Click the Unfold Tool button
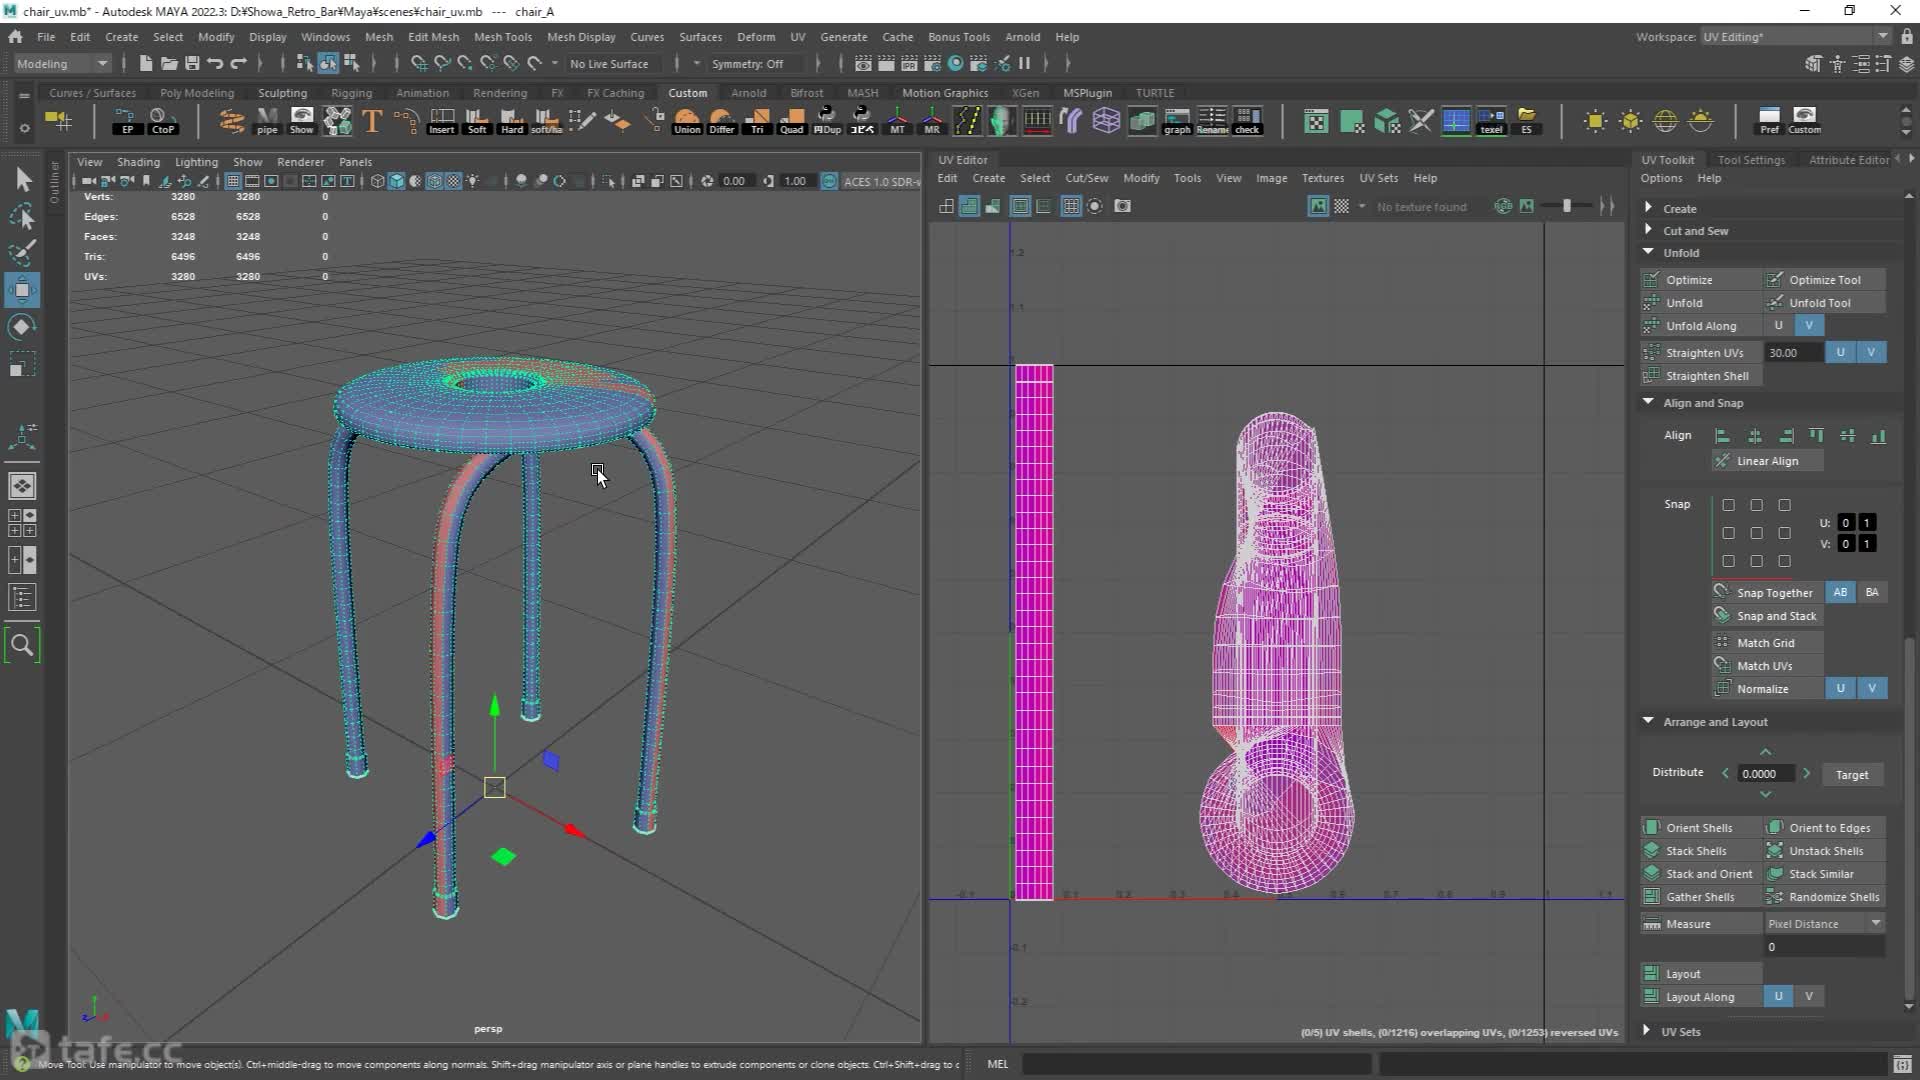 (1825, 303)
